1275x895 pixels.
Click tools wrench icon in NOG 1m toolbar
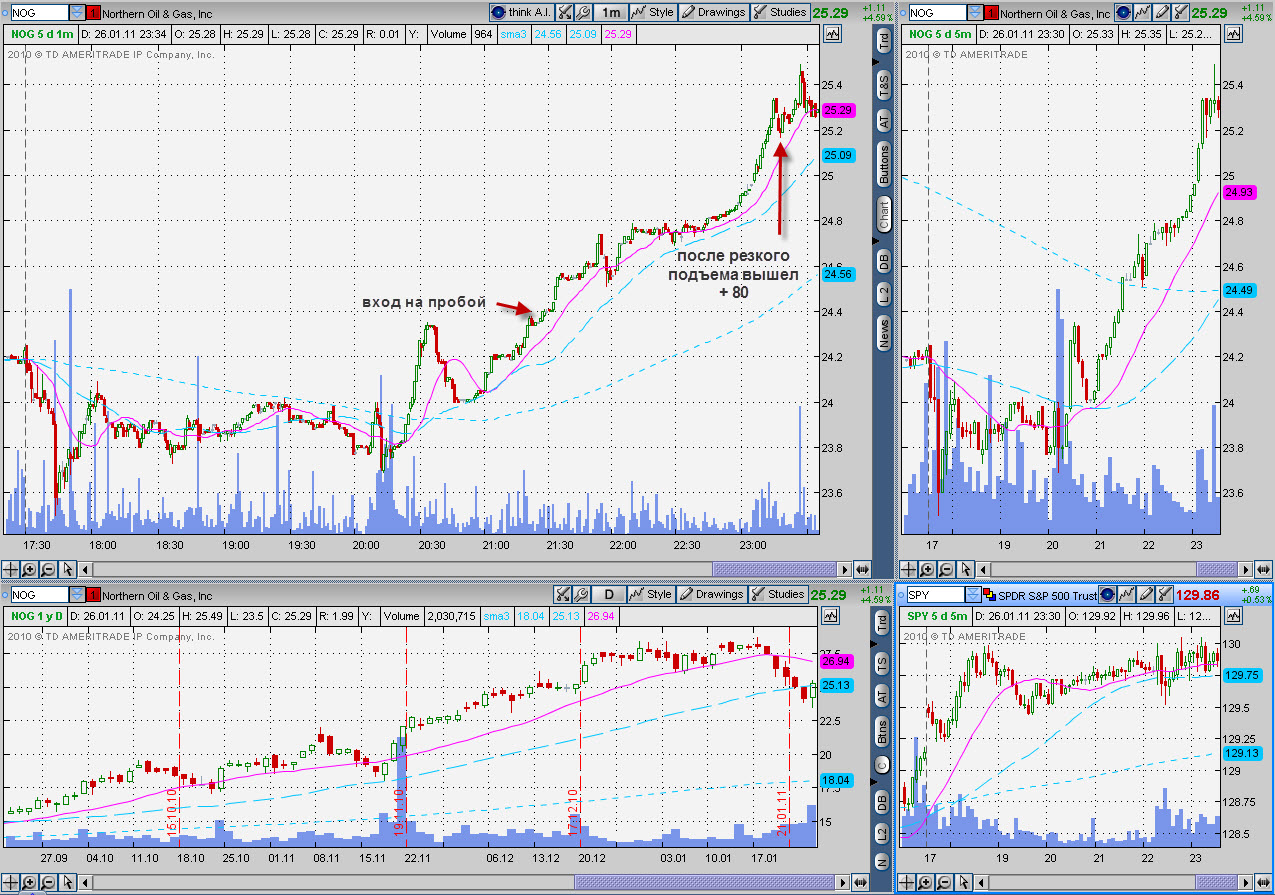pos(564,12)
